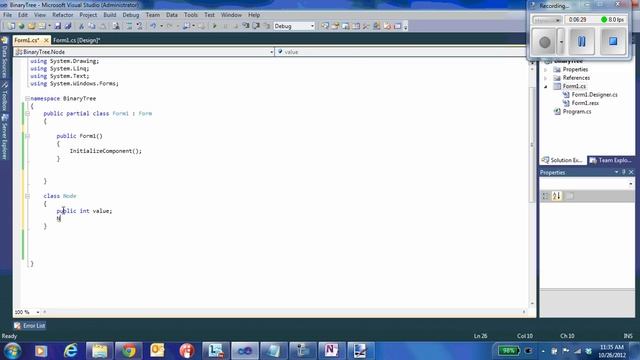Screen dimensions: 640x360
Task: Click the Open File folder icon
Action: (x=31, y=26)
